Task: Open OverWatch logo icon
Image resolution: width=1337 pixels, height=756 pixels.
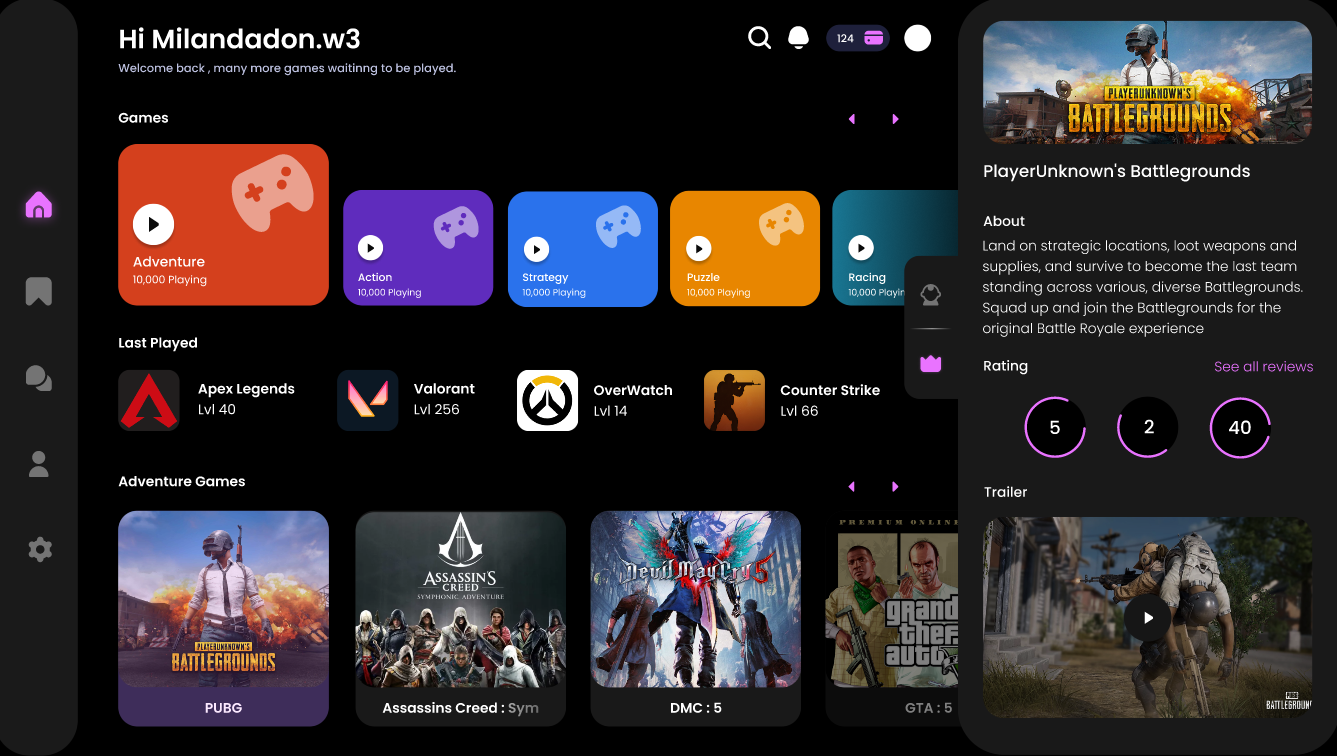Action: [x=547, y=400]
